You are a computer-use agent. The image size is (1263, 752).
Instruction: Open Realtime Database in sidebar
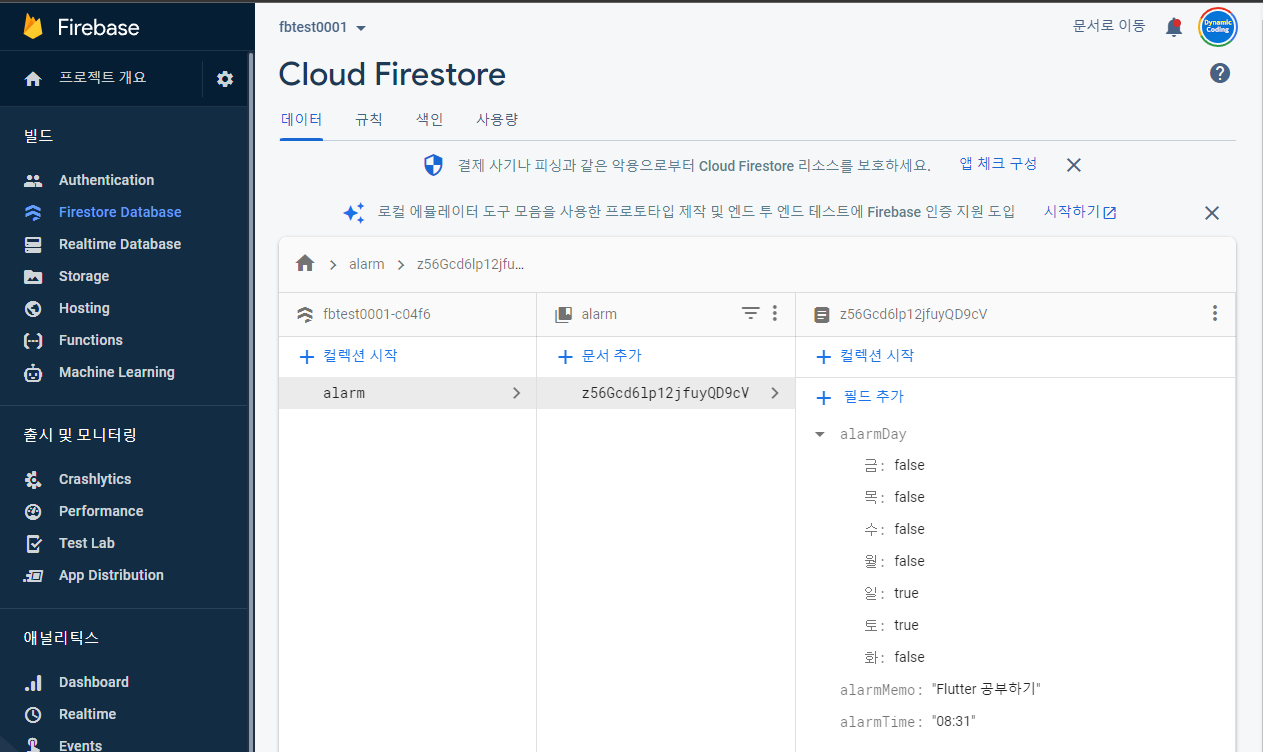120,244
